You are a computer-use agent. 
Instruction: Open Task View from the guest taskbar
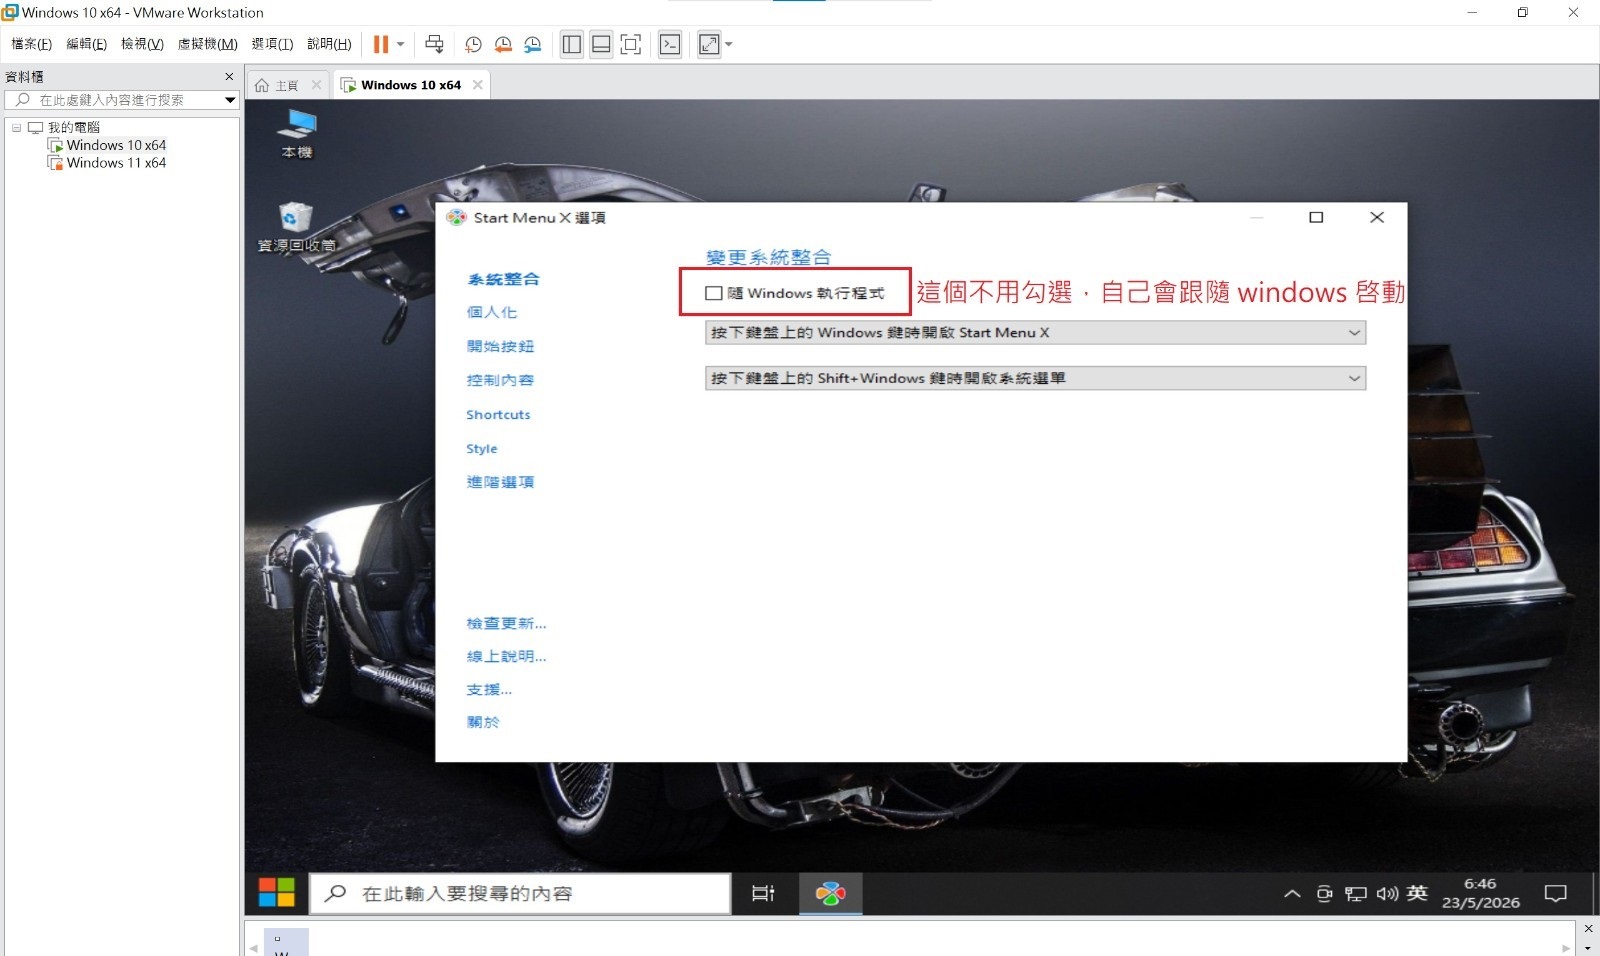click(763, 893)
